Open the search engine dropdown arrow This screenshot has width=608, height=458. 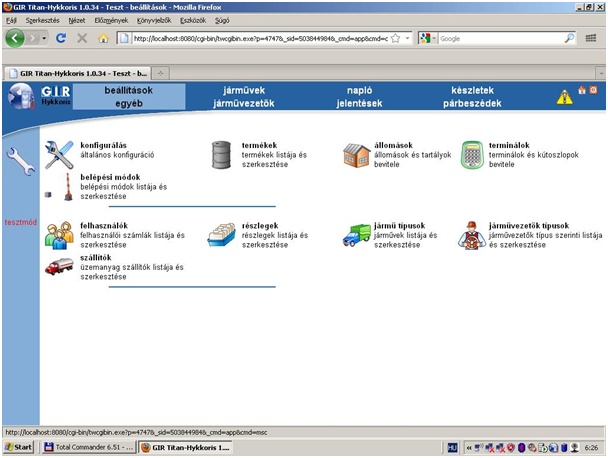pyautogui.click(x=434, y=38)
